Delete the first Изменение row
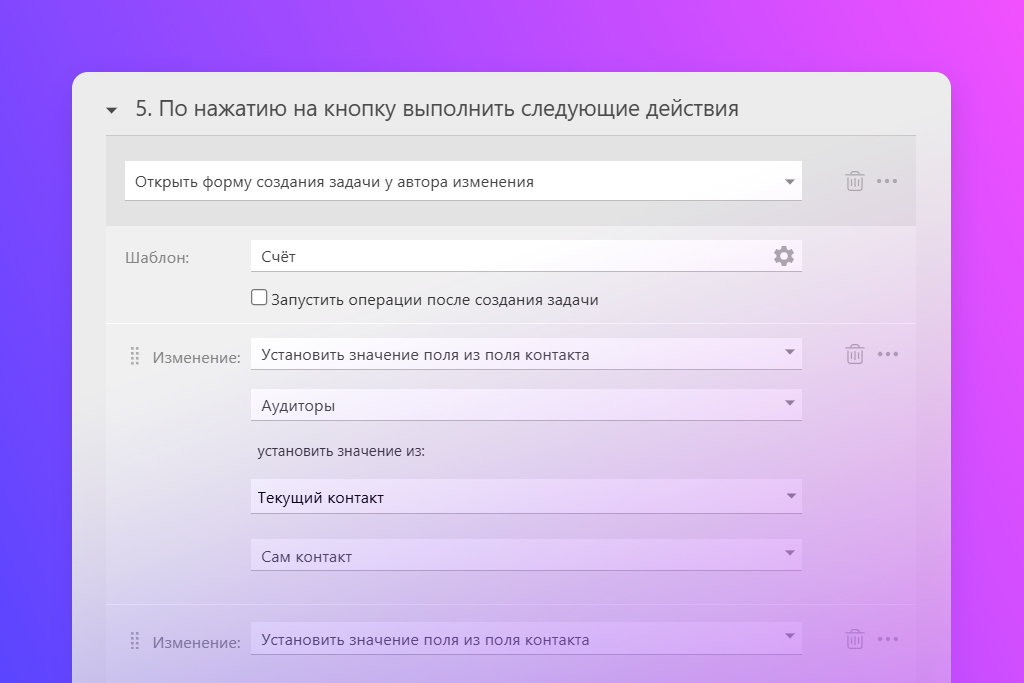 click(x=854, y=354)
